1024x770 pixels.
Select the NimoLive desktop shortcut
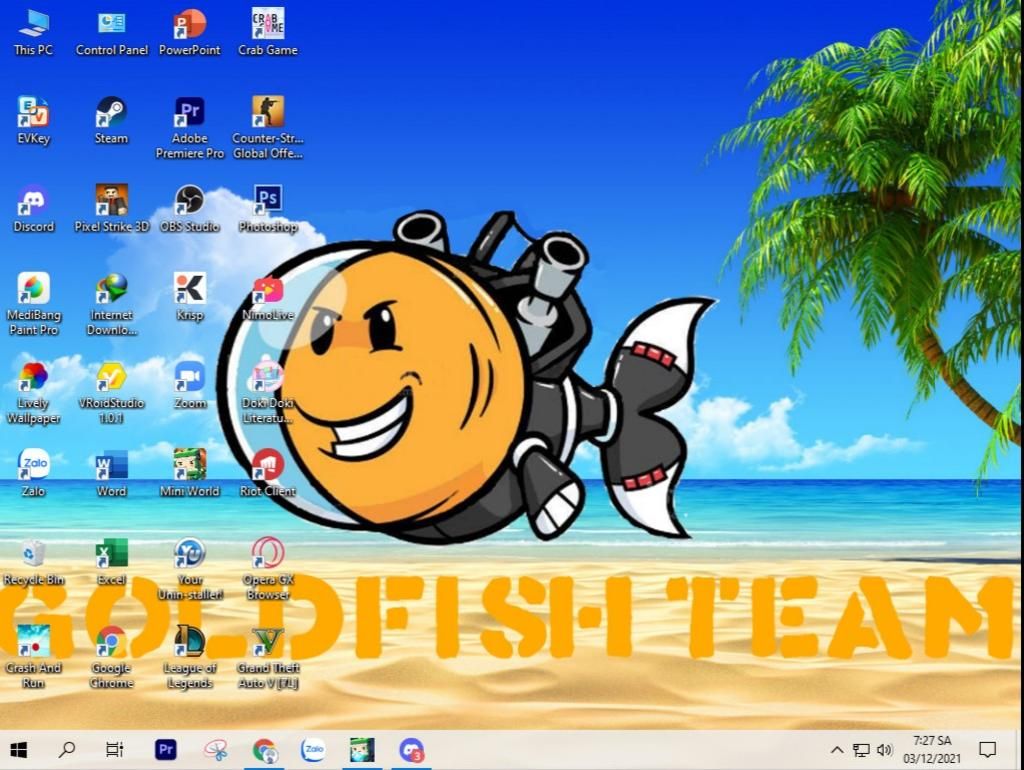pyautogui.click(x=268, y=297)
